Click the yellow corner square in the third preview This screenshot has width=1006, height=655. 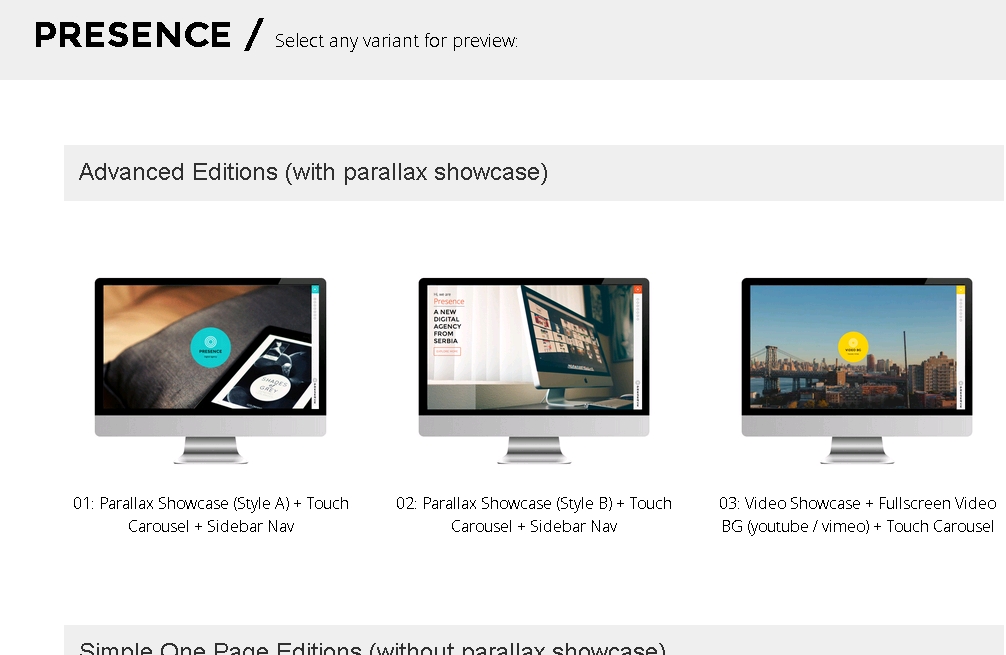click(960, 290)
